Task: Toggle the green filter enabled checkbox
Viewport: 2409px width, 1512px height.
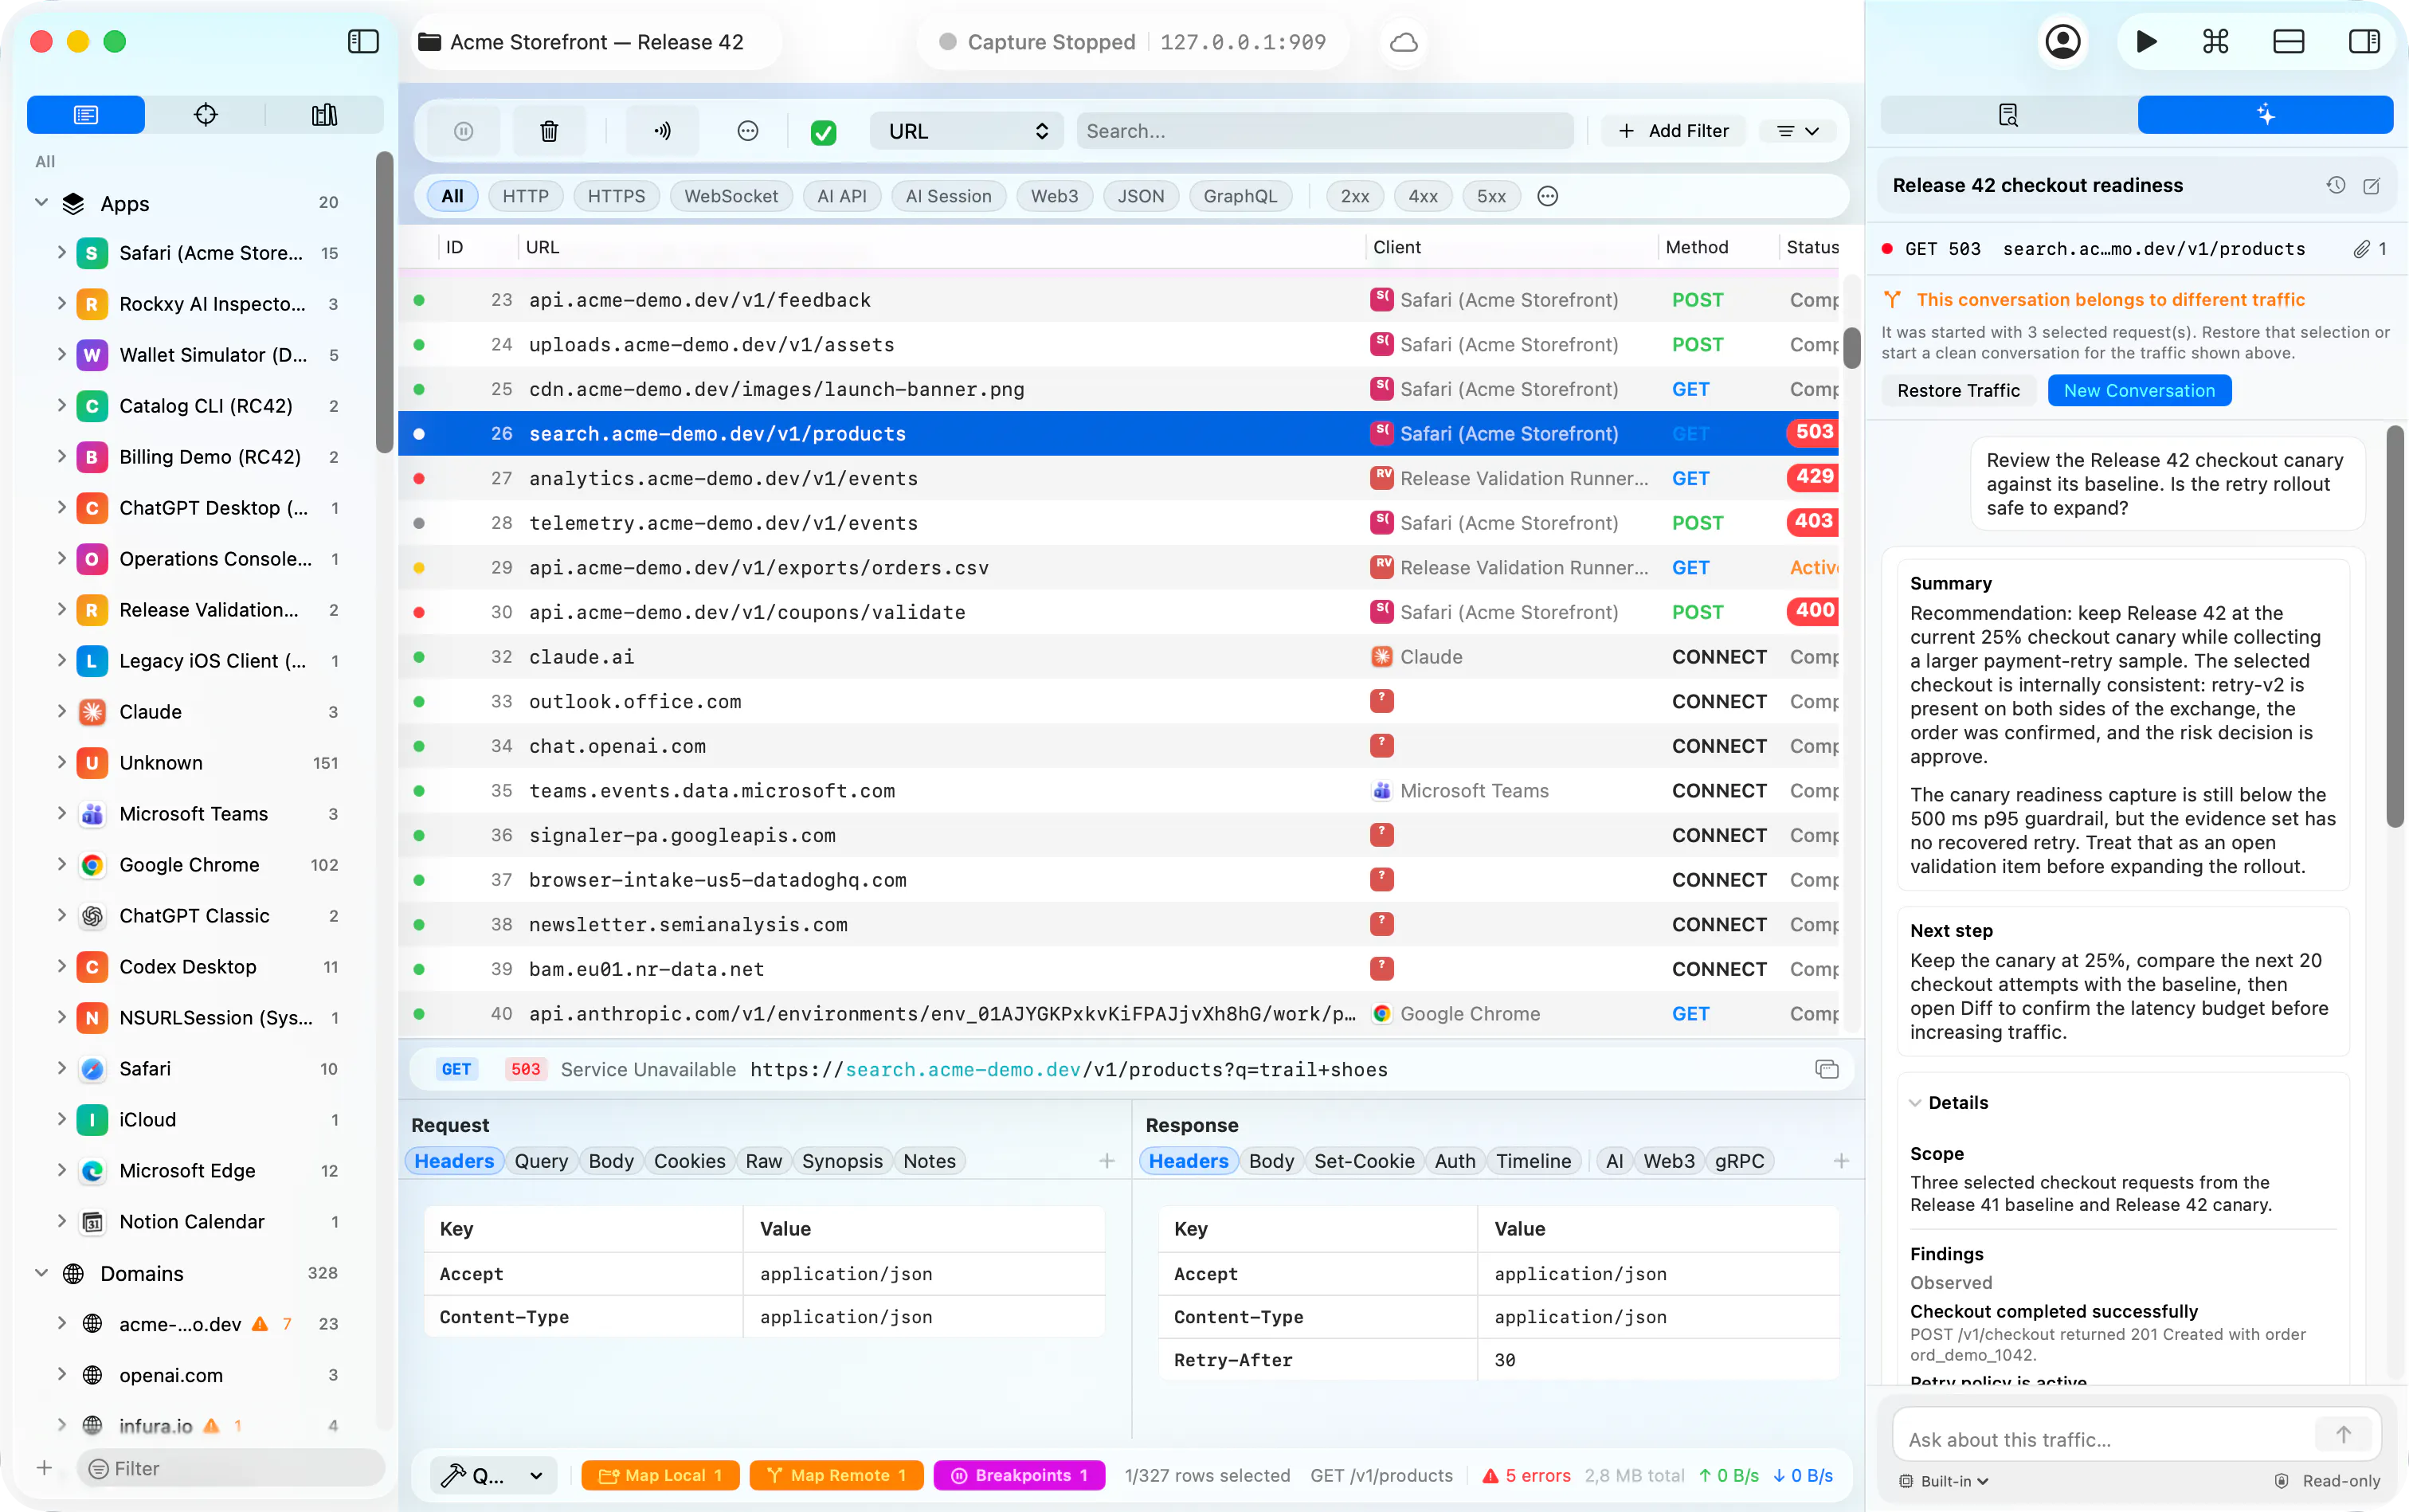Action: tap(823, 132)
